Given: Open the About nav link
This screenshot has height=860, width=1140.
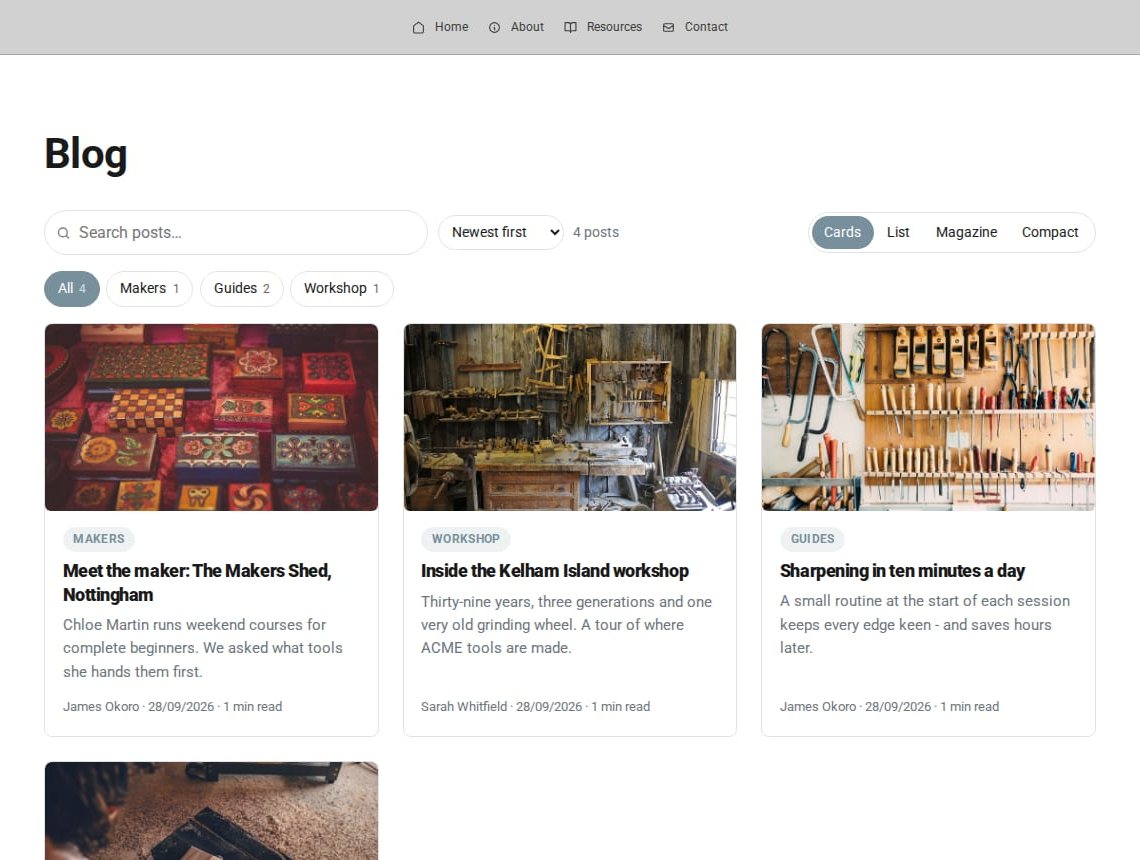Looking at the screenshot, I should coord(516,27).
